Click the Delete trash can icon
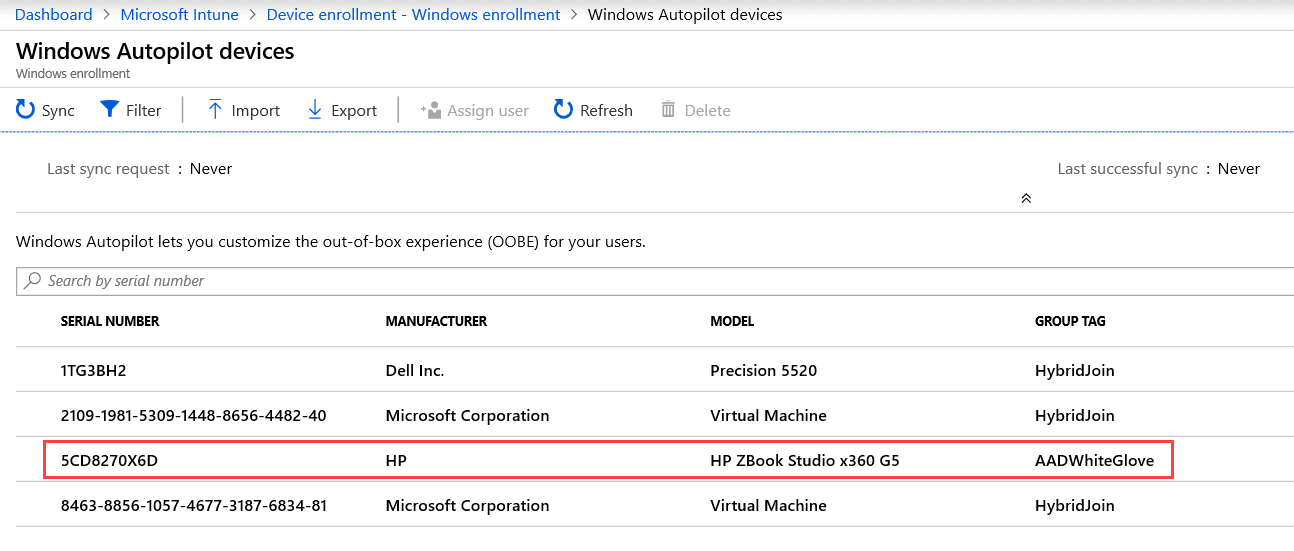The height and width of the screenshot is (551, 1294). pyautogui.click(x=668, y=109)
